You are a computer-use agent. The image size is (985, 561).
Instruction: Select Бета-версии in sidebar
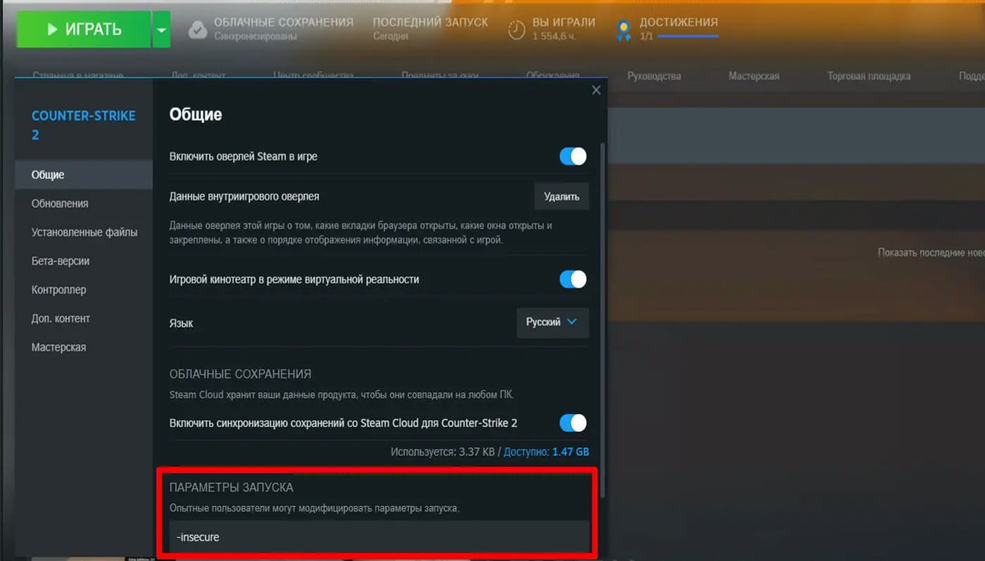click(84, 261)
